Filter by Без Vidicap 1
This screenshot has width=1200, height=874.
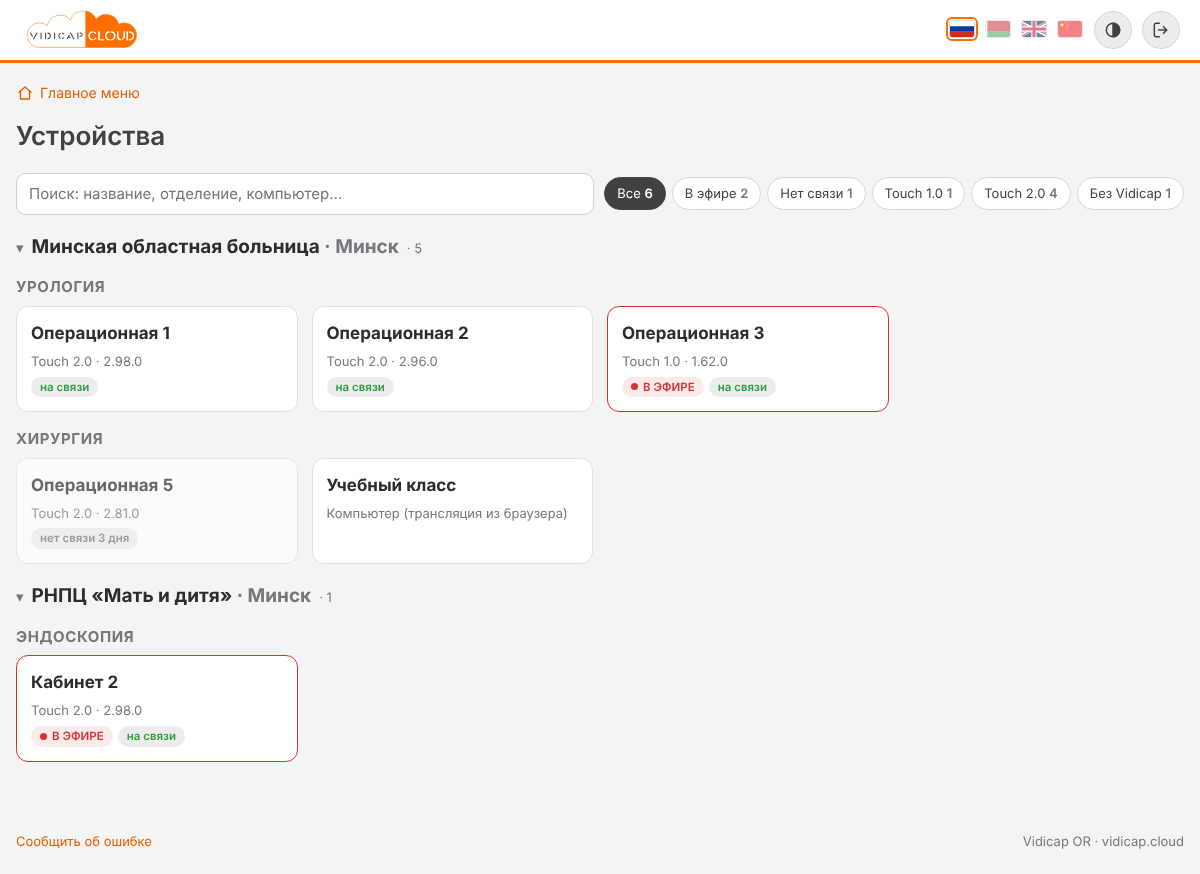[x=1130, y=194]
